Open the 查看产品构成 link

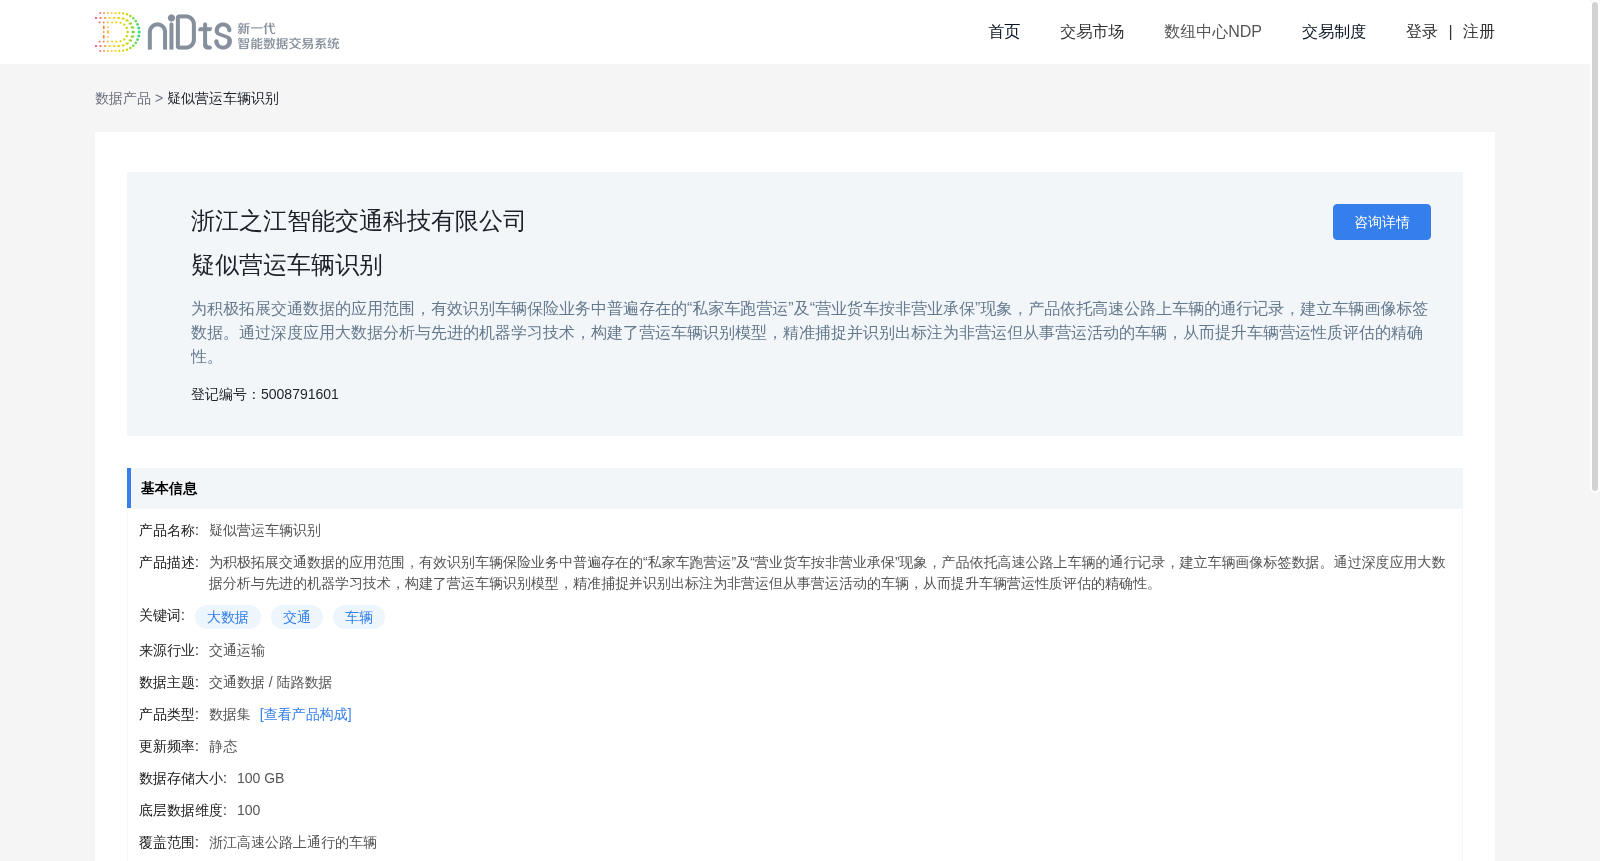click(x=306, y=714)
